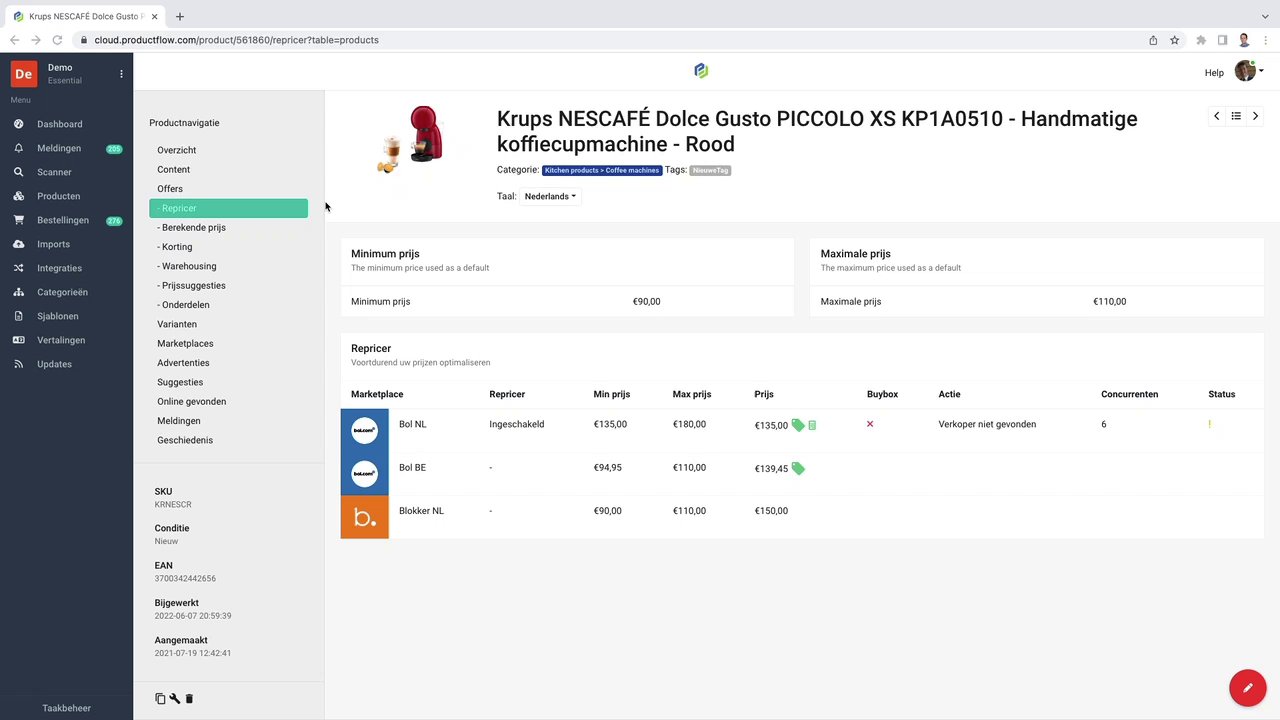Image resolution: width=1280 pixels, height=720 pixels.
Task: Click the red Buybox cross on Bol NL
Action: [870, 424]
